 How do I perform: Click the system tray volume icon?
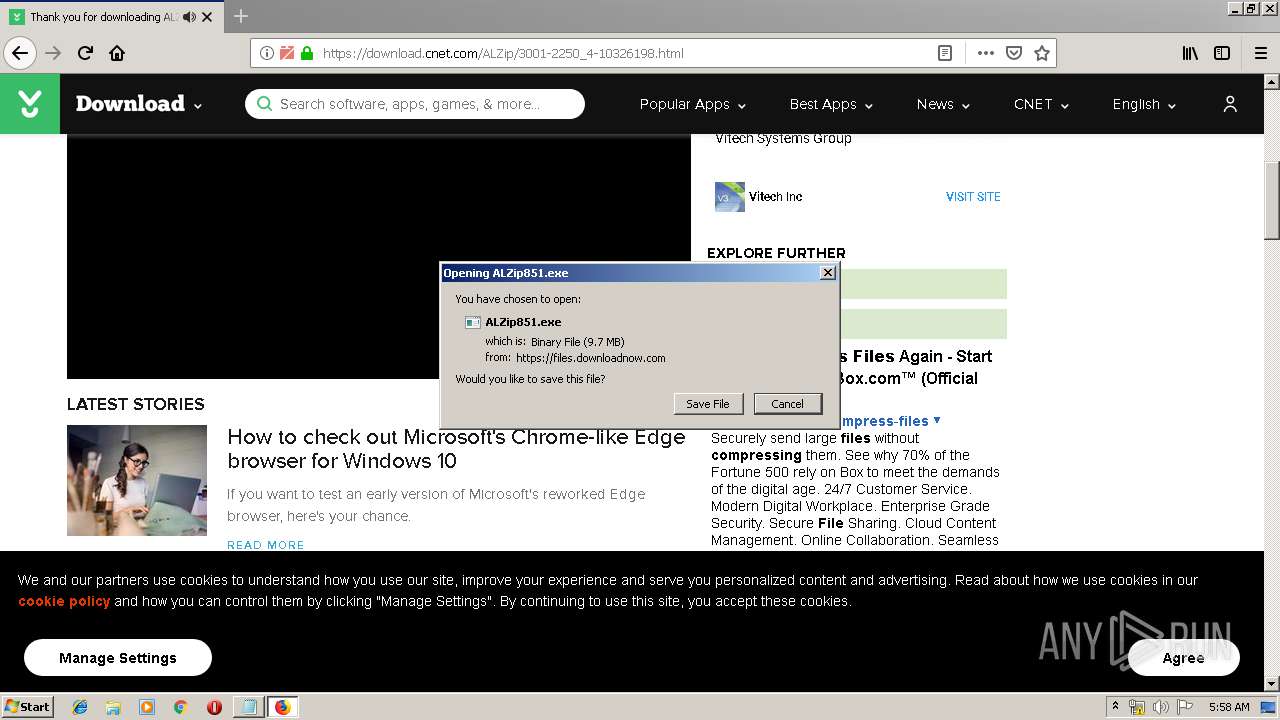tap(1160, 707)
